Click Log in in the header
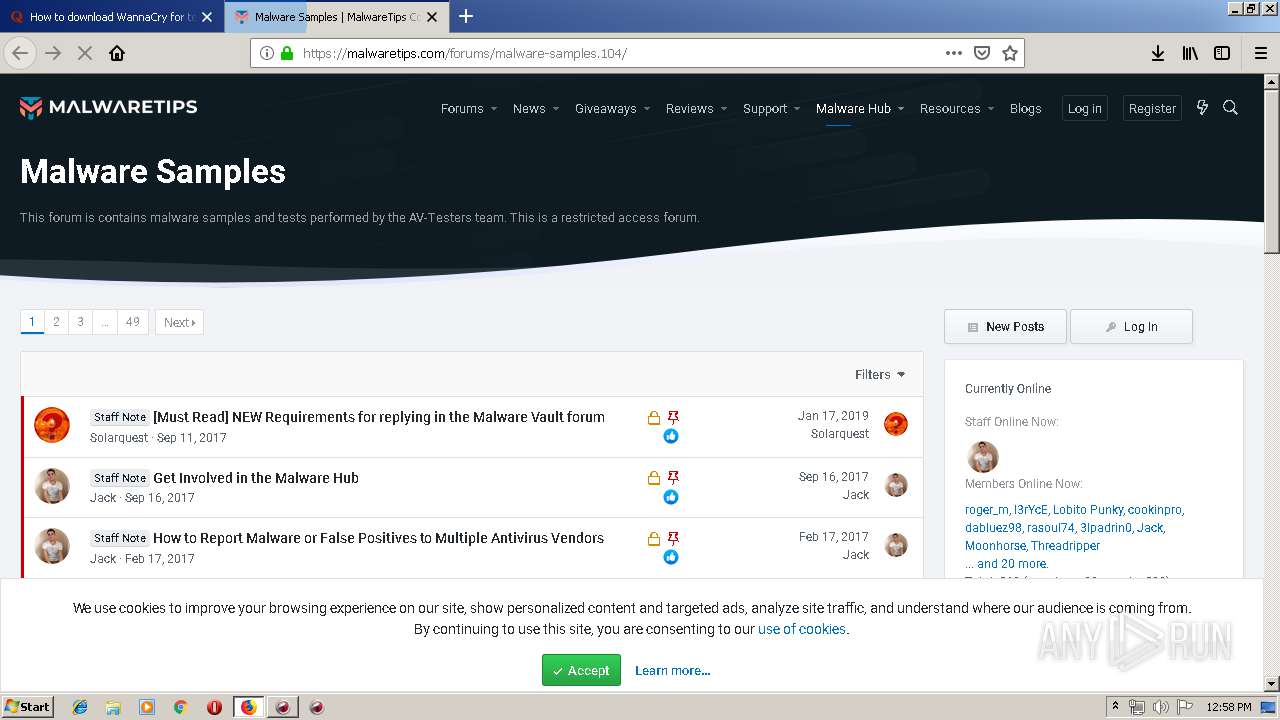Viewport: 1280px width, 720px height. click(1084, 108)
